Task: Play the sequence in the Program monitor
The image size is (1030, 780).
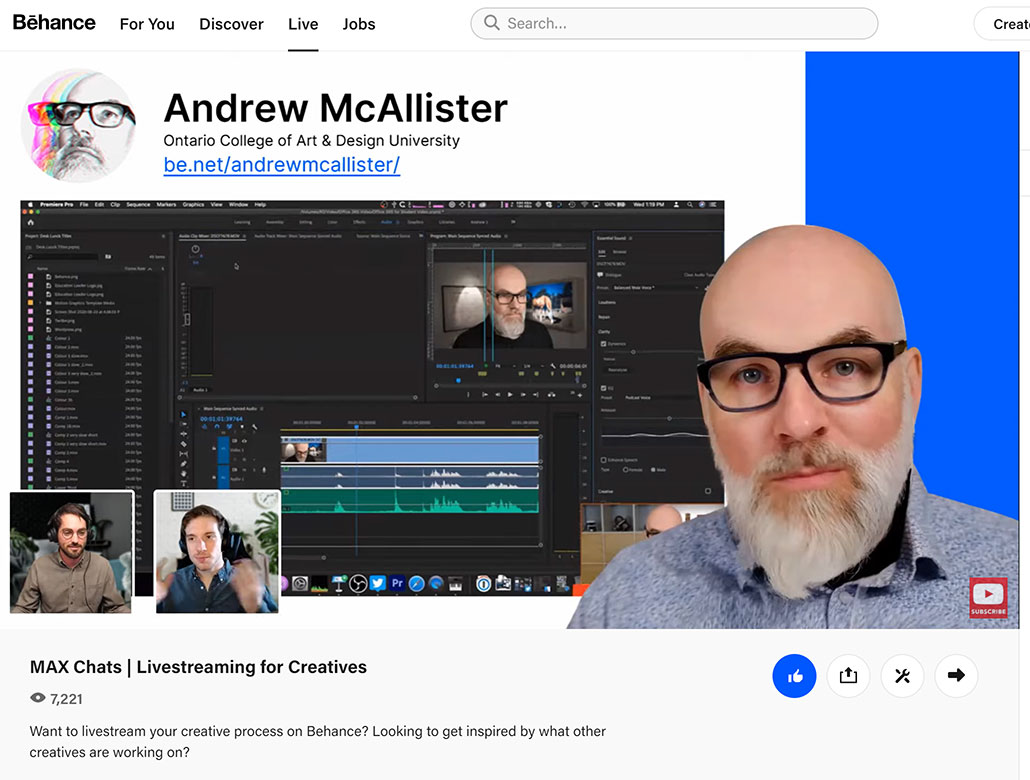Action: (x=510, y=394)
